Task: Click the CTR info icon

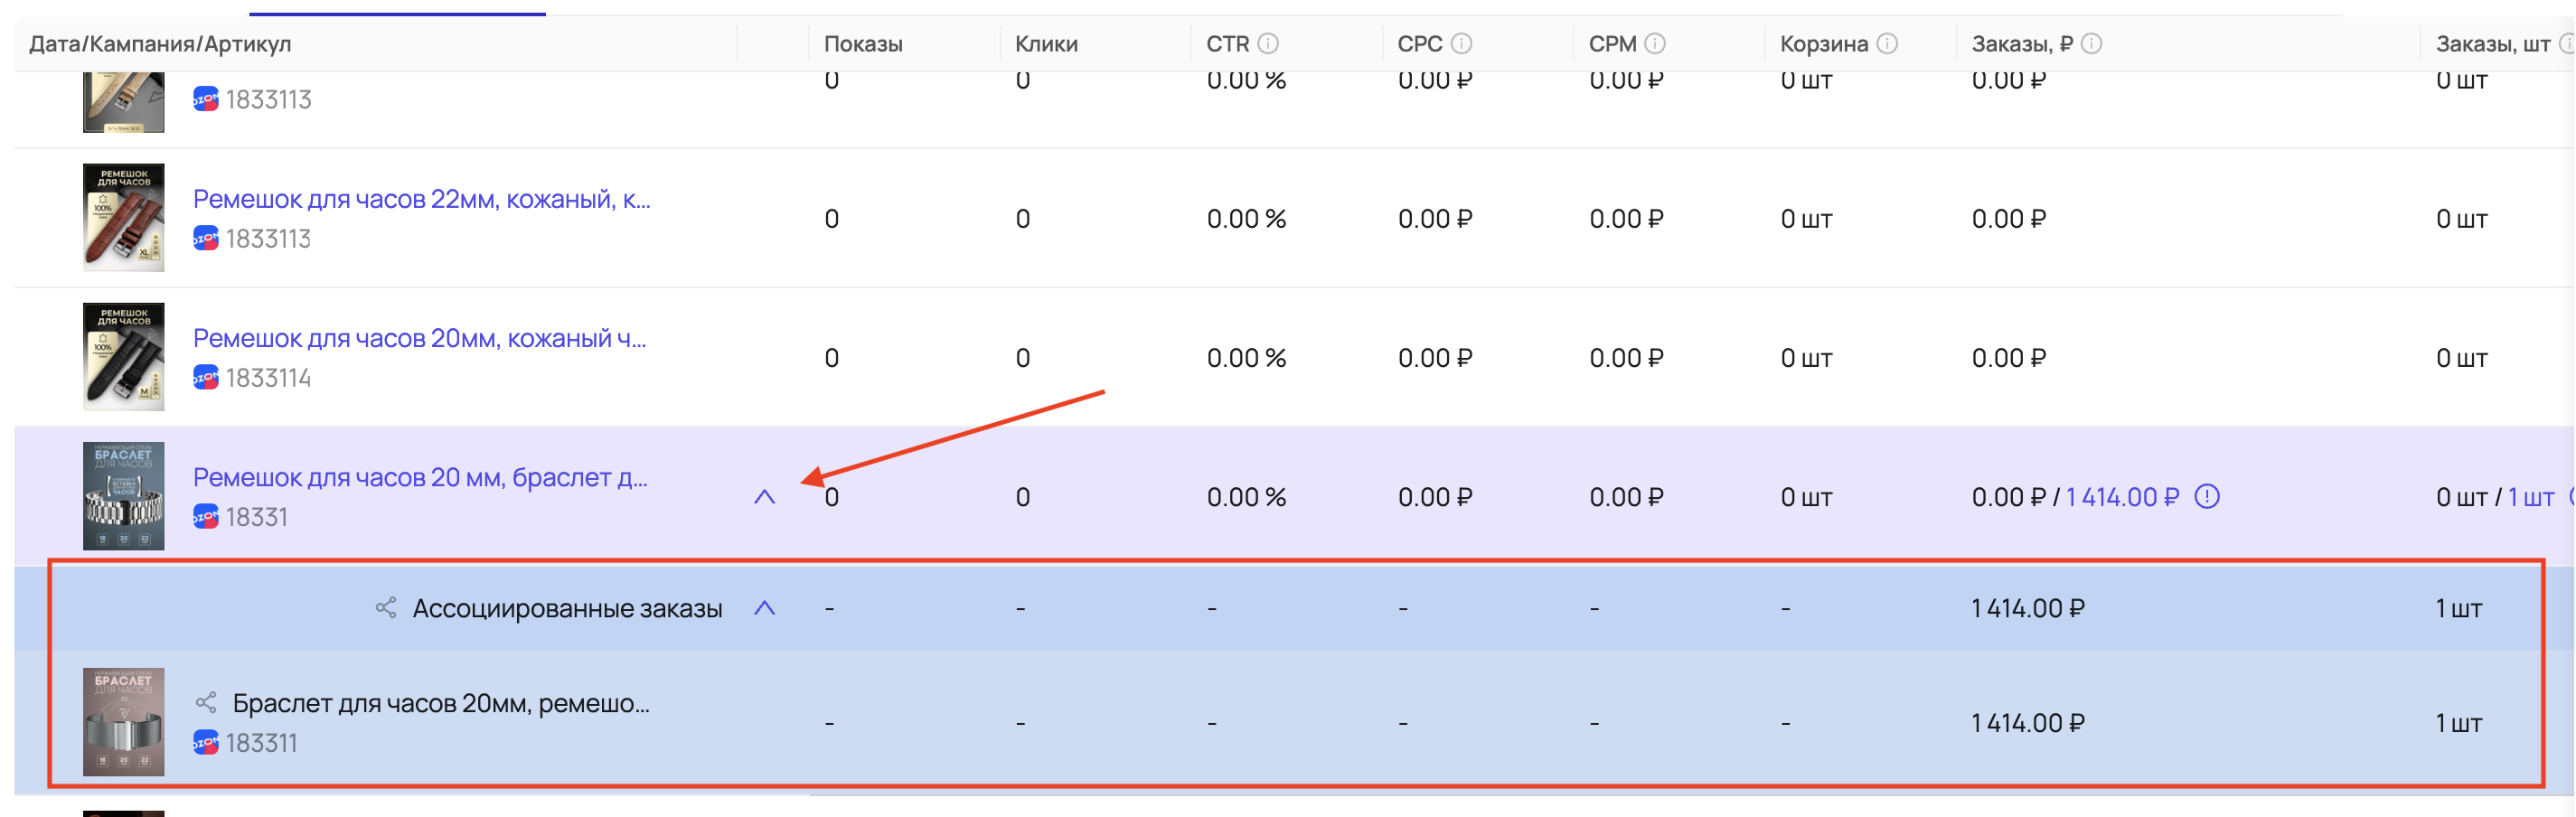Action: tap(1268, 44)
